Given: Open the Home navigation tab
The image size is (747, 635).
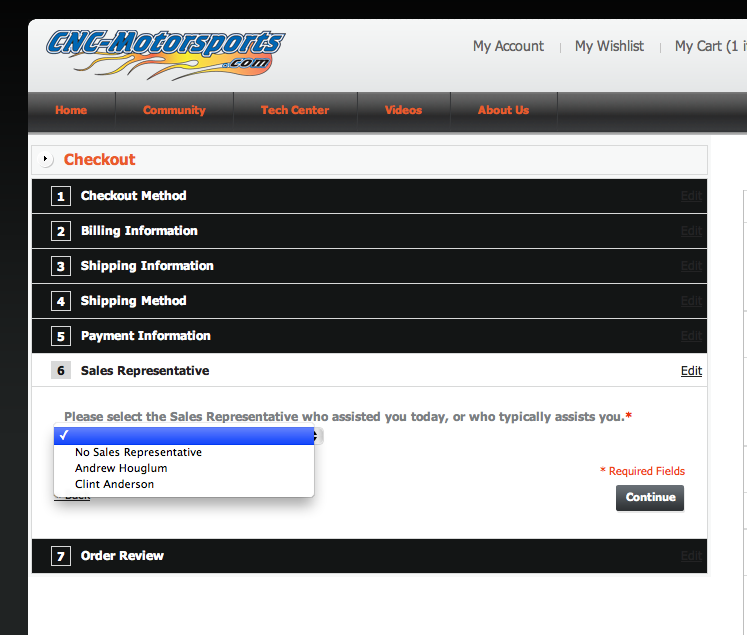Looking at the screenshot, I should [71, 110].
